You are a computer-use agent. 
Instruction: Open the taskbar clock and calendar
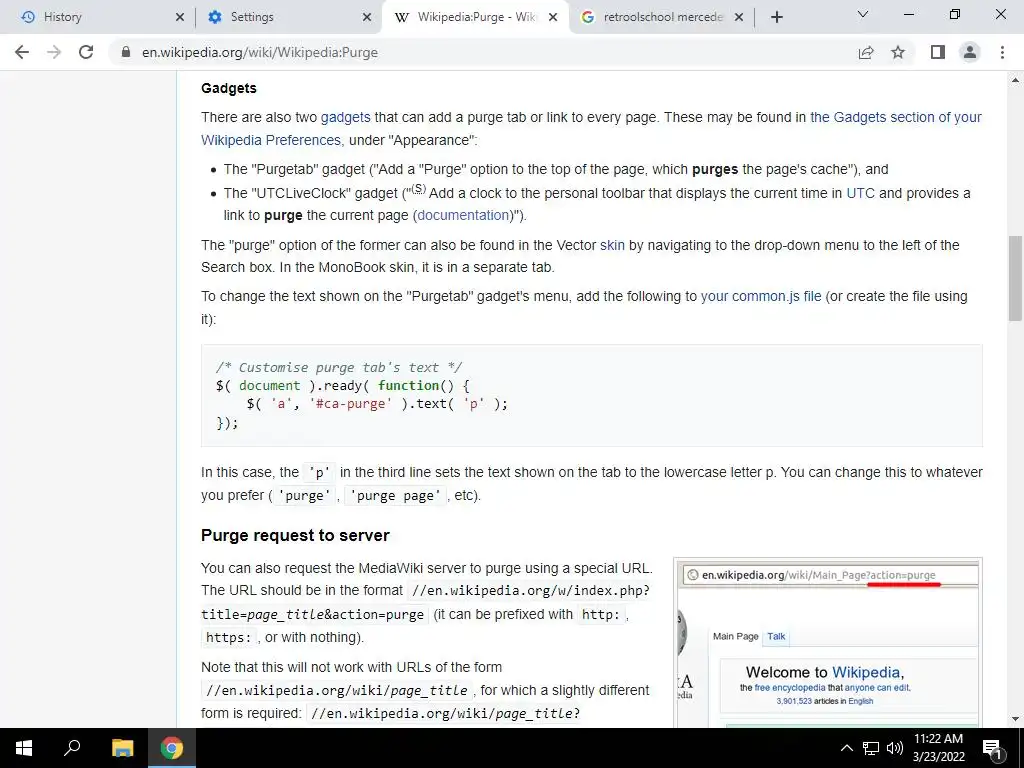[x=938, y=748]
